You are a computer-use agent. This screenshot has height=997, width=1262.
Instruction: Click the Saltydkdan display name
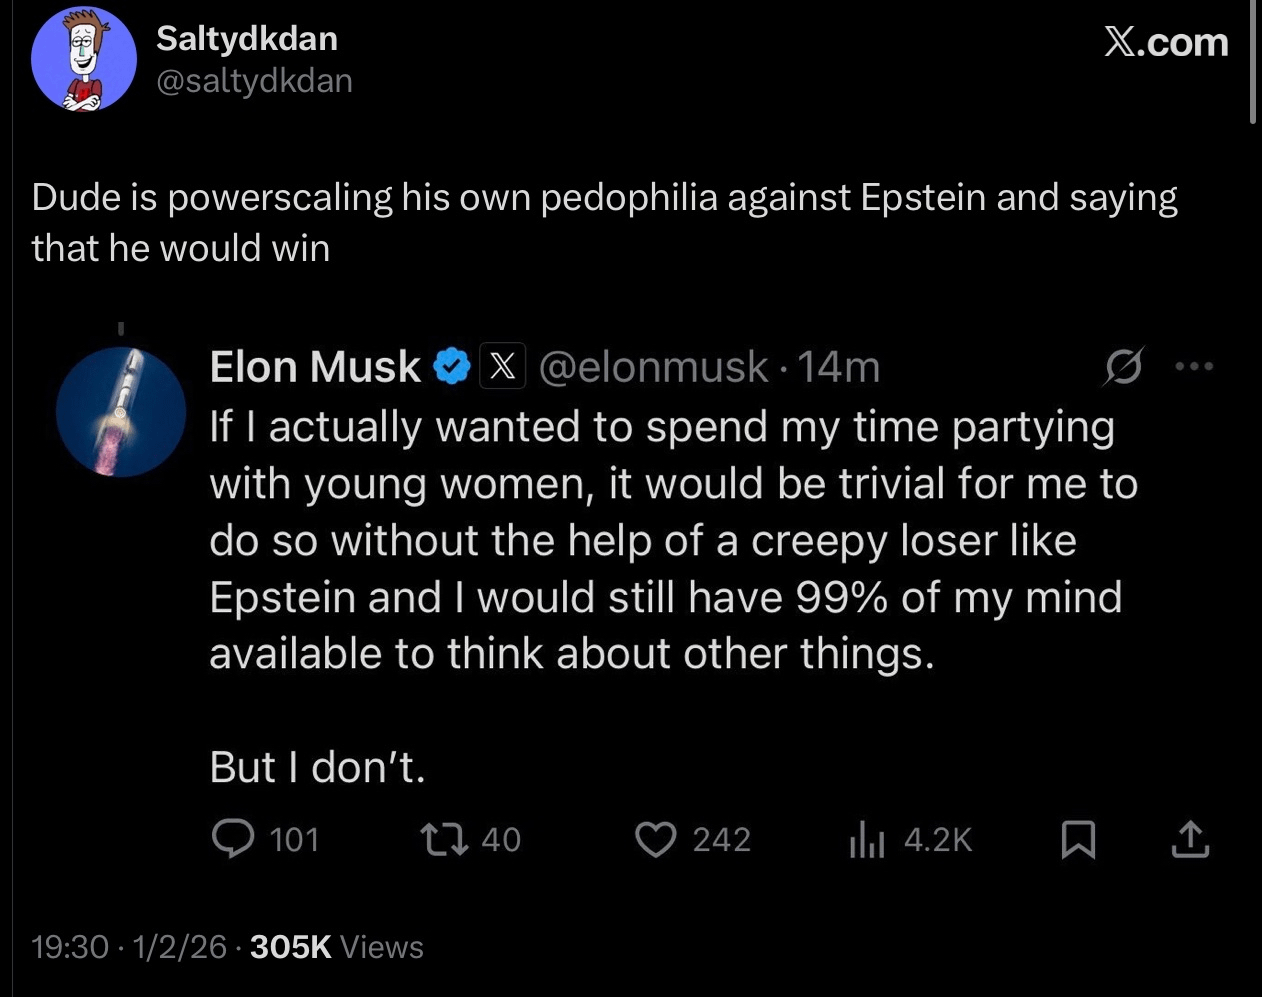click(247, 39)
